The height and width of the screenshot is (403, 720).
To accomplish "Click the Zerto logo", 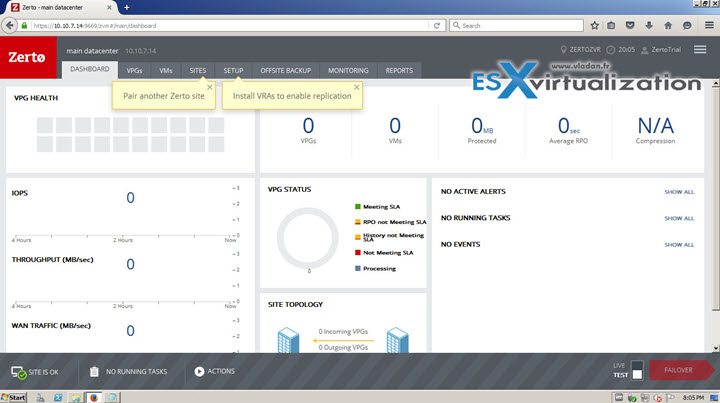I will [28, 57].
